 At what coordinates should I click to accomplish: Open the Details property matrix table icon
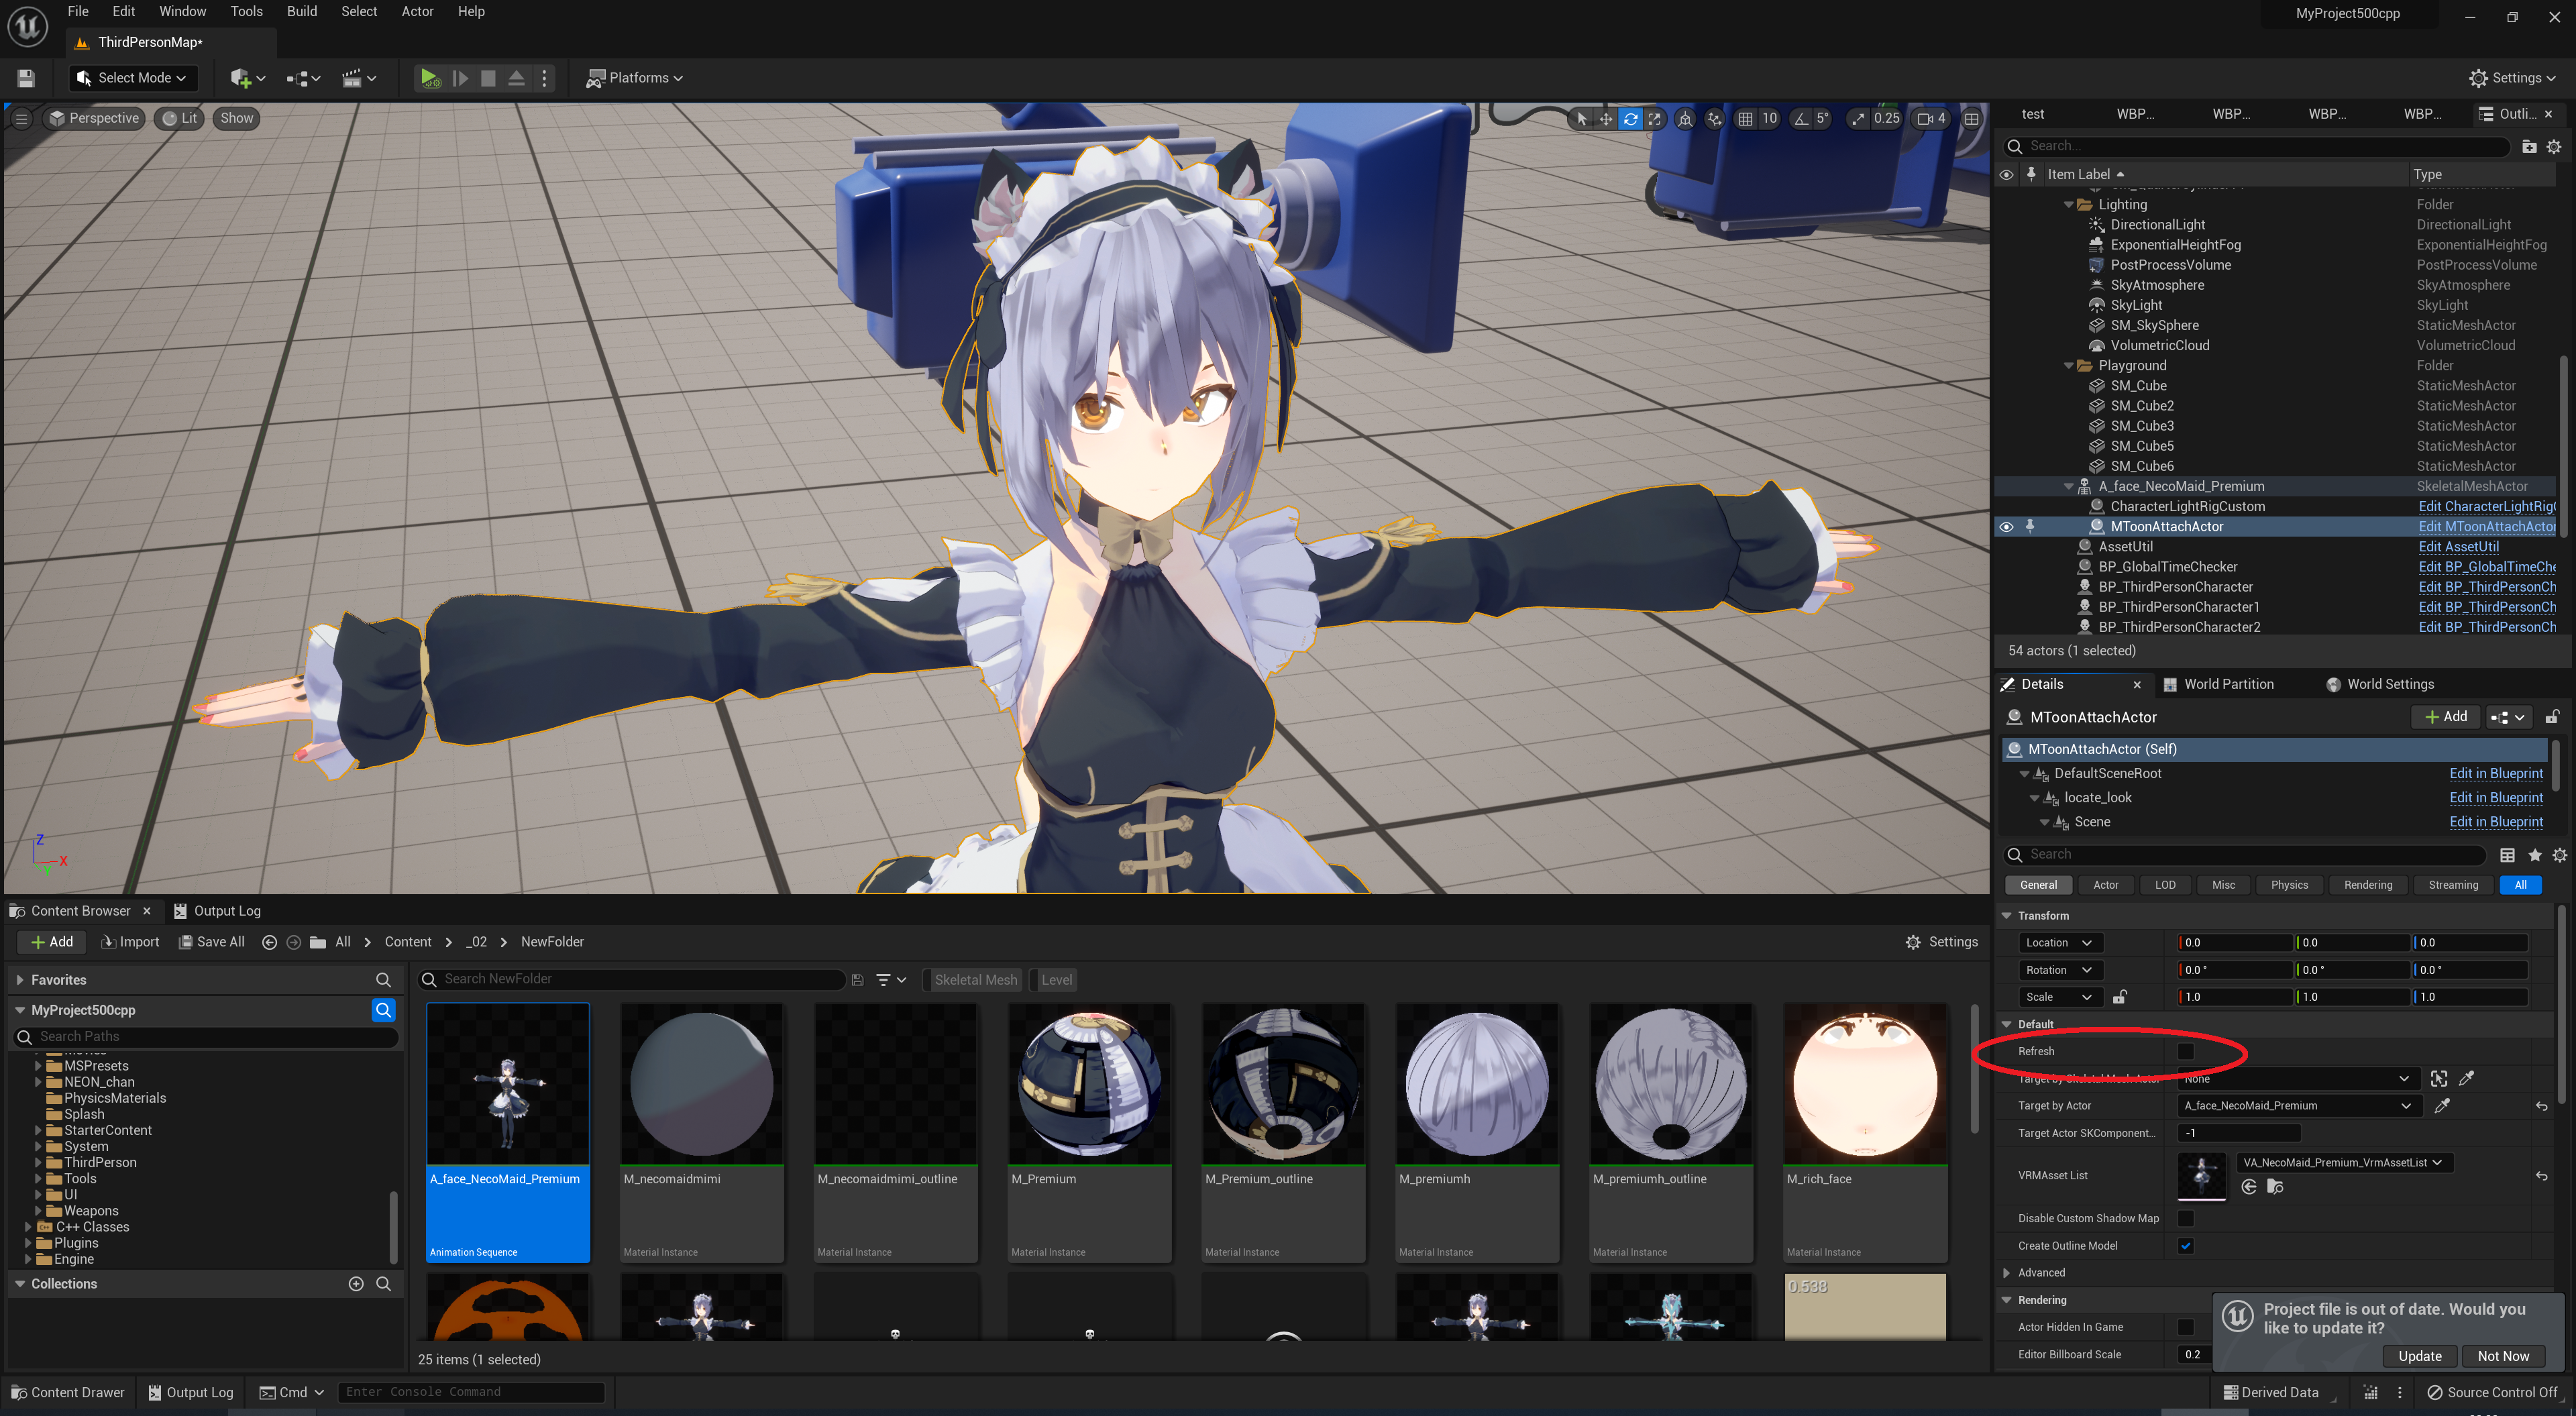coord(2507,855)
